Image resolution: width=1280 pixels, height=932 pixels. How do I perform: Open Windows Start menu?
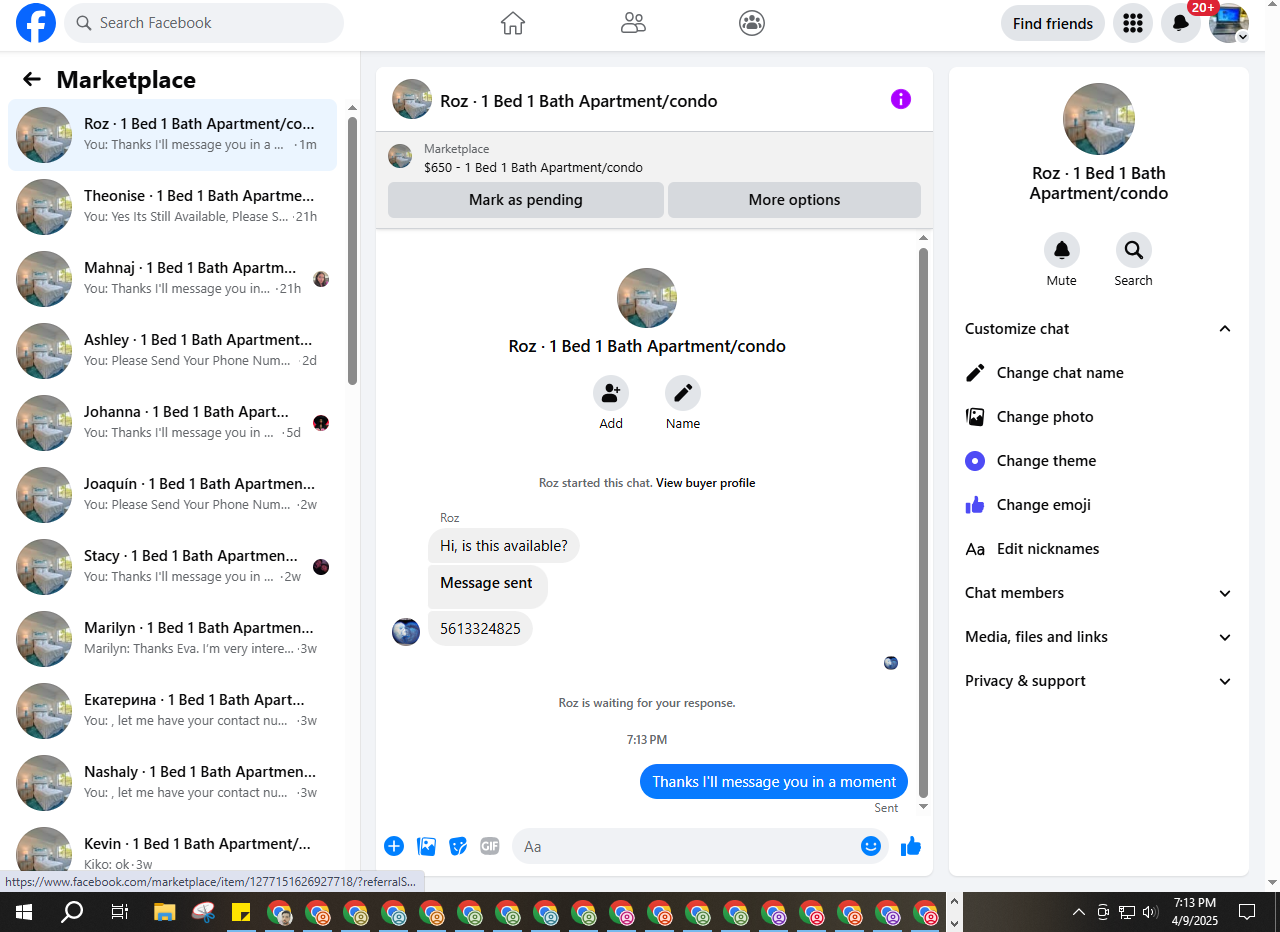[x=23, y=912]
